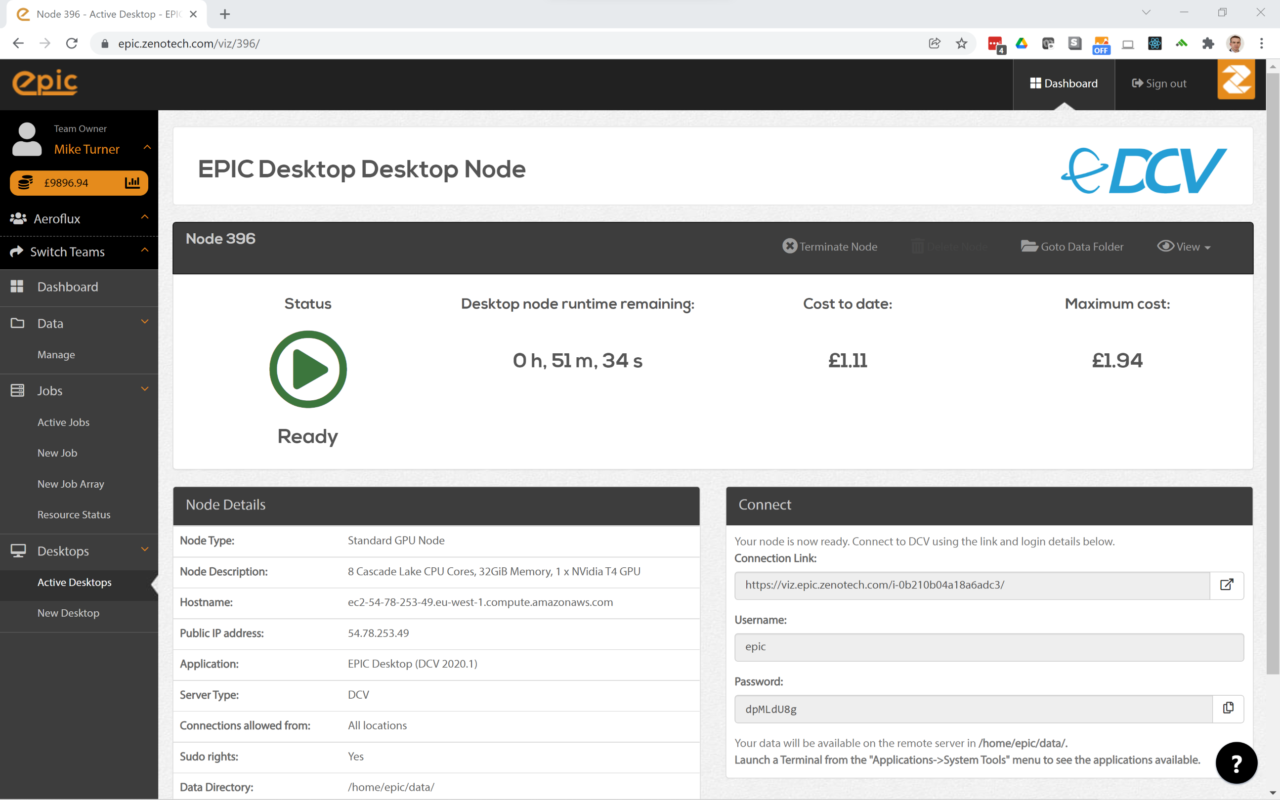Expand the Aeroflux team menu
The height and width of the screenshot is (800, 1280).
pos(145,218)
